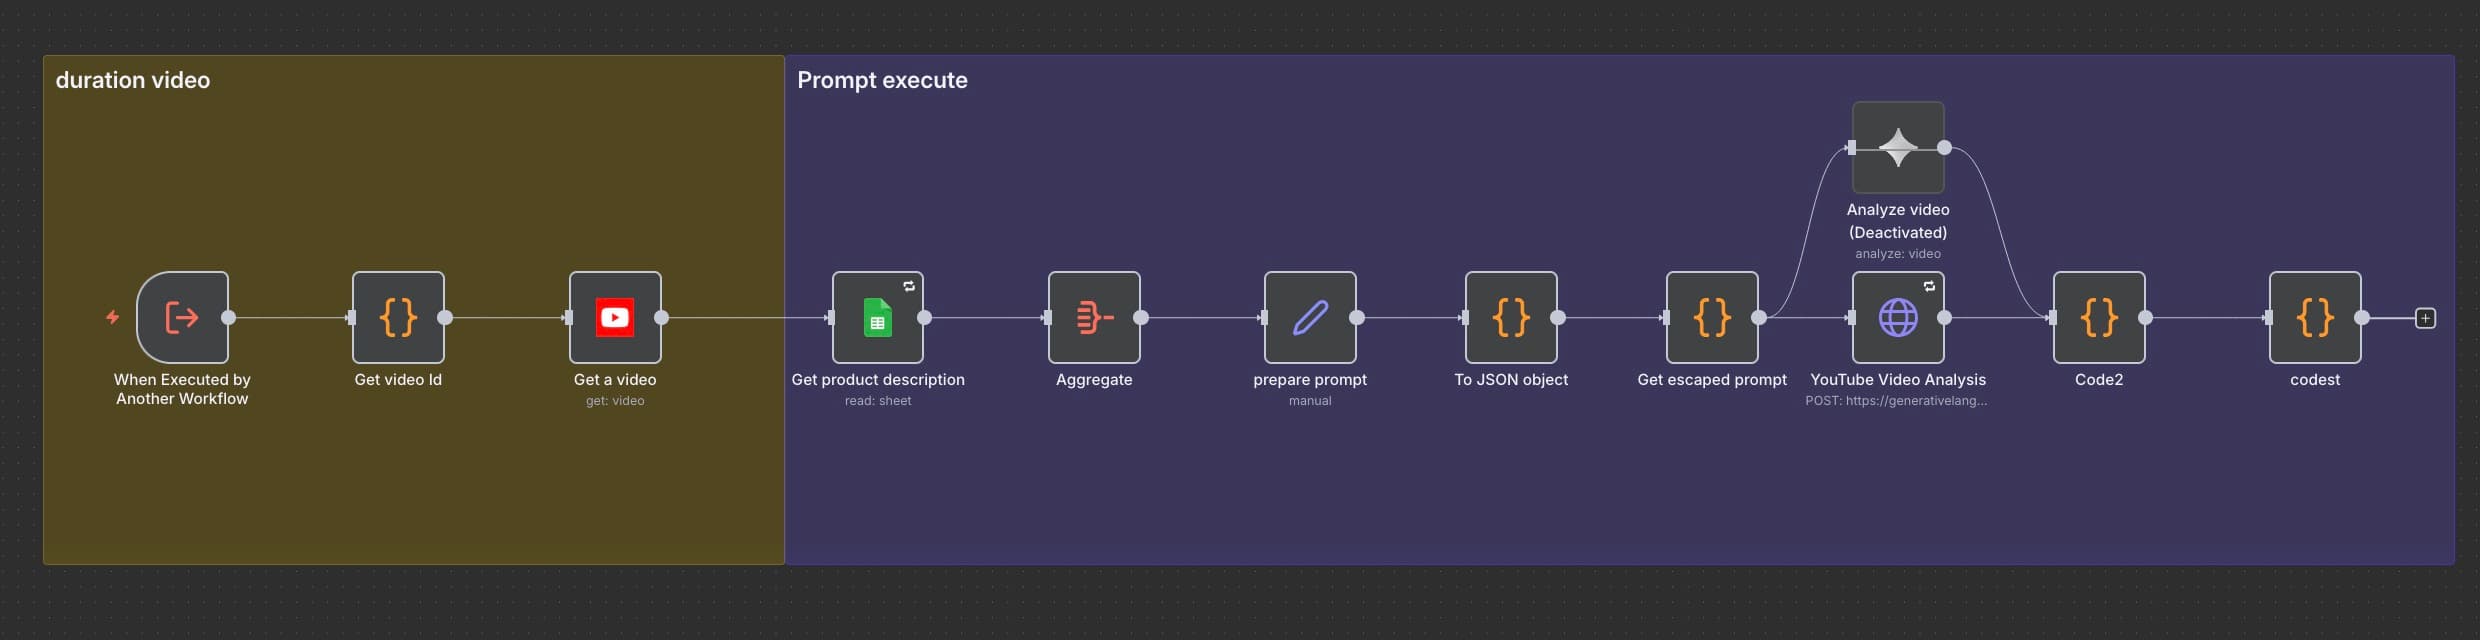Open the YouTube Video Analysis HTTP node
This screenshot has width=2480, height=640.
pyautogui.click(x=1898, y=318)
